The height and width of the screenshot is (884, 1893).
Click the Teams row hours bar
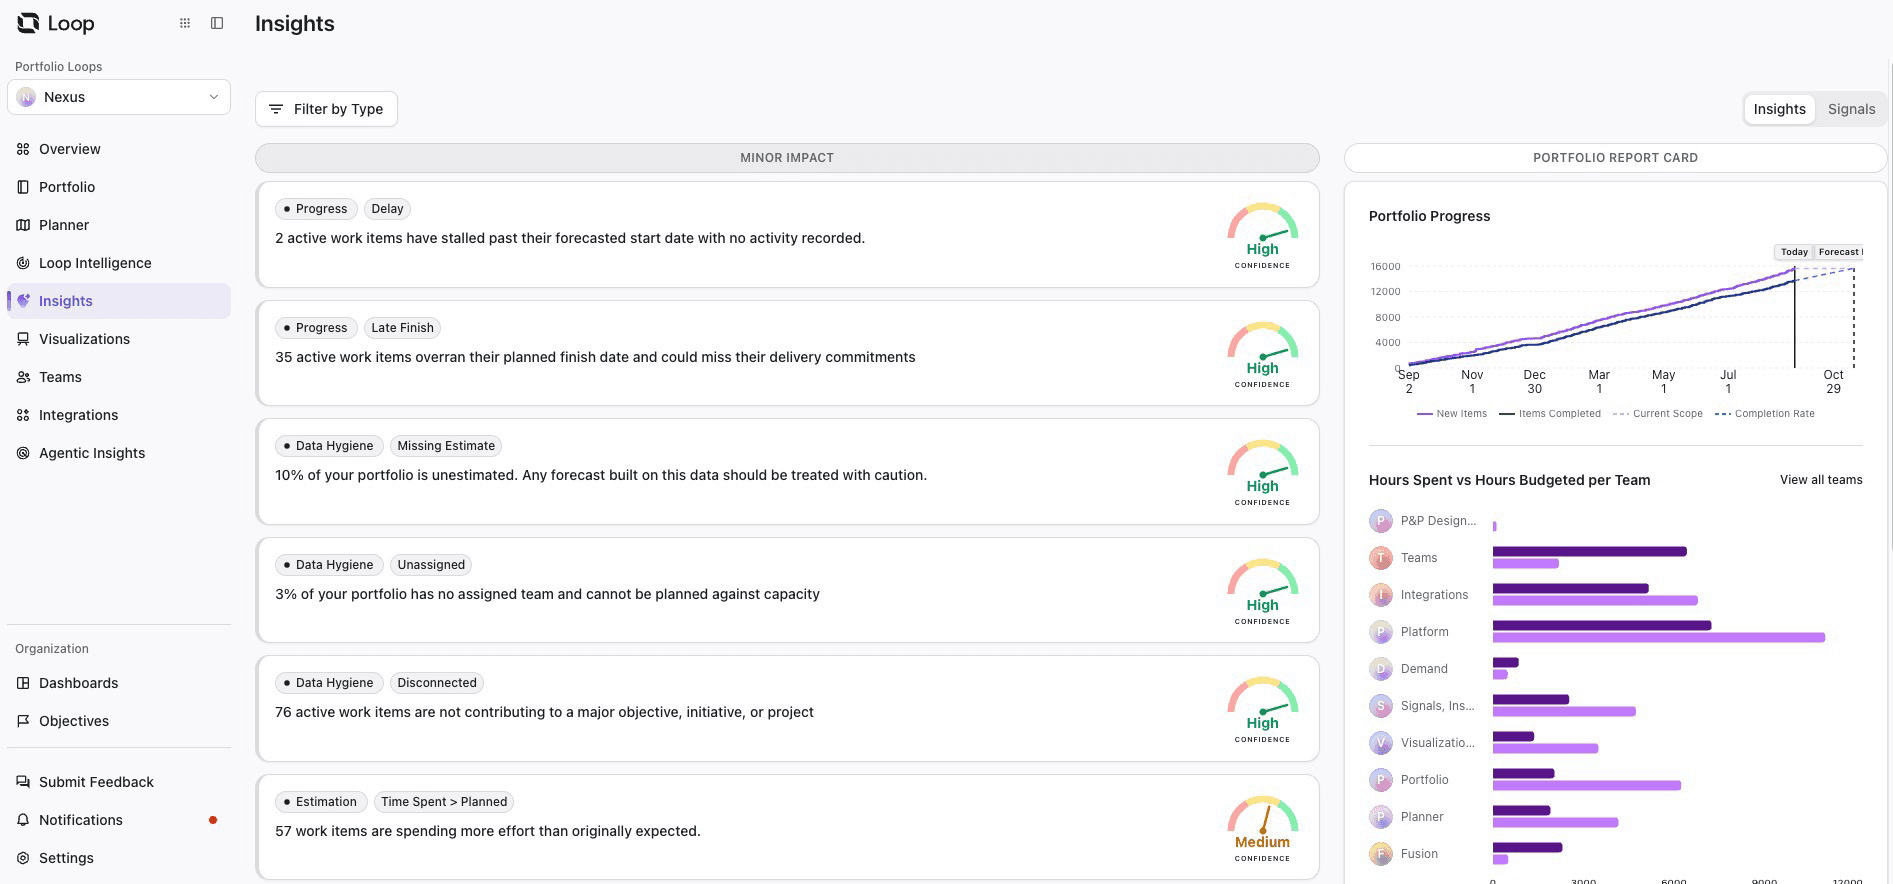click(x=1589, y=558)
